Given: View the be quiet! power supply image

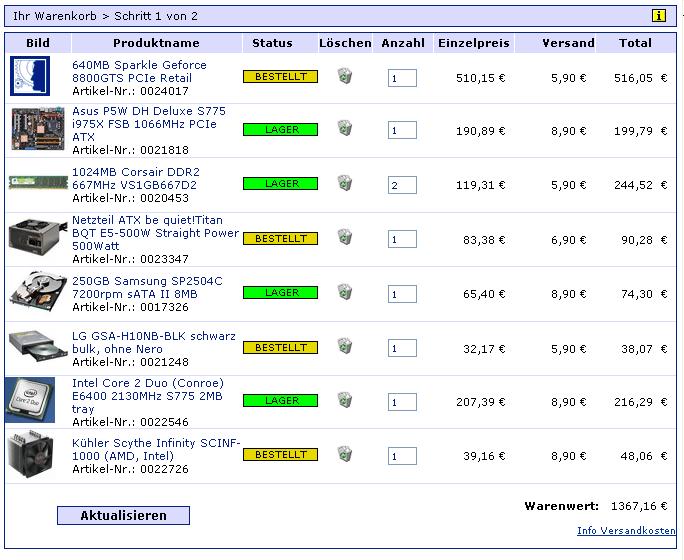Looking at the screenshot, I should click(36, 238).
